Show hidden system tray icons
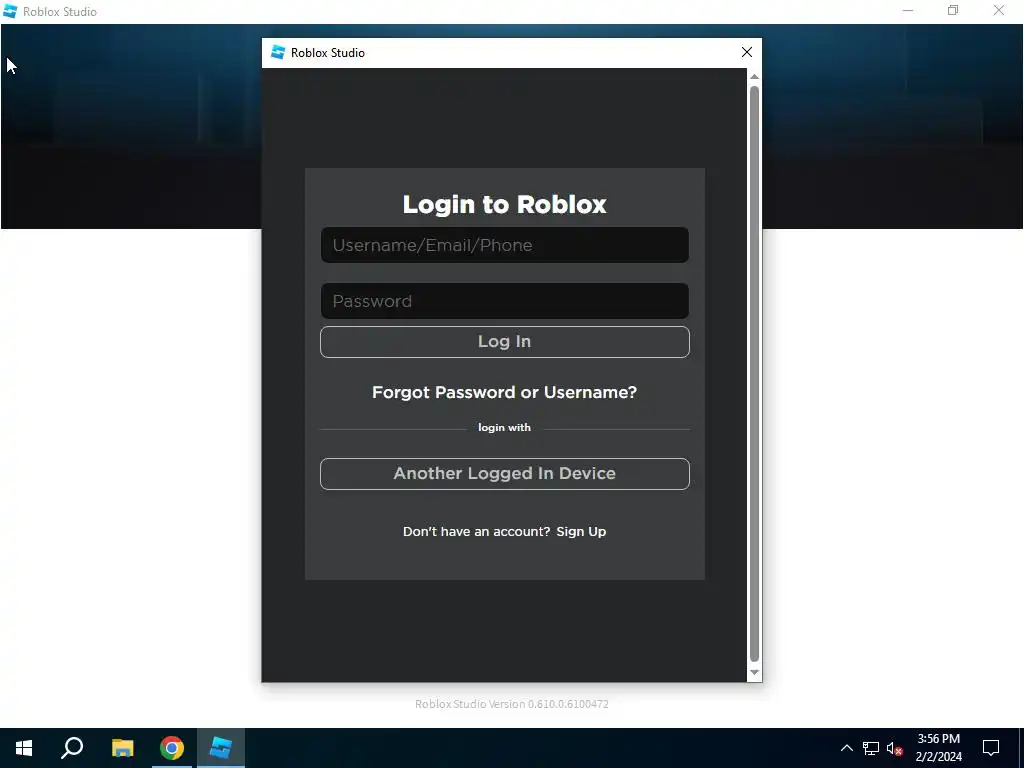The height and width of the screenshot is (768, 1024). [x=846, y=748]
